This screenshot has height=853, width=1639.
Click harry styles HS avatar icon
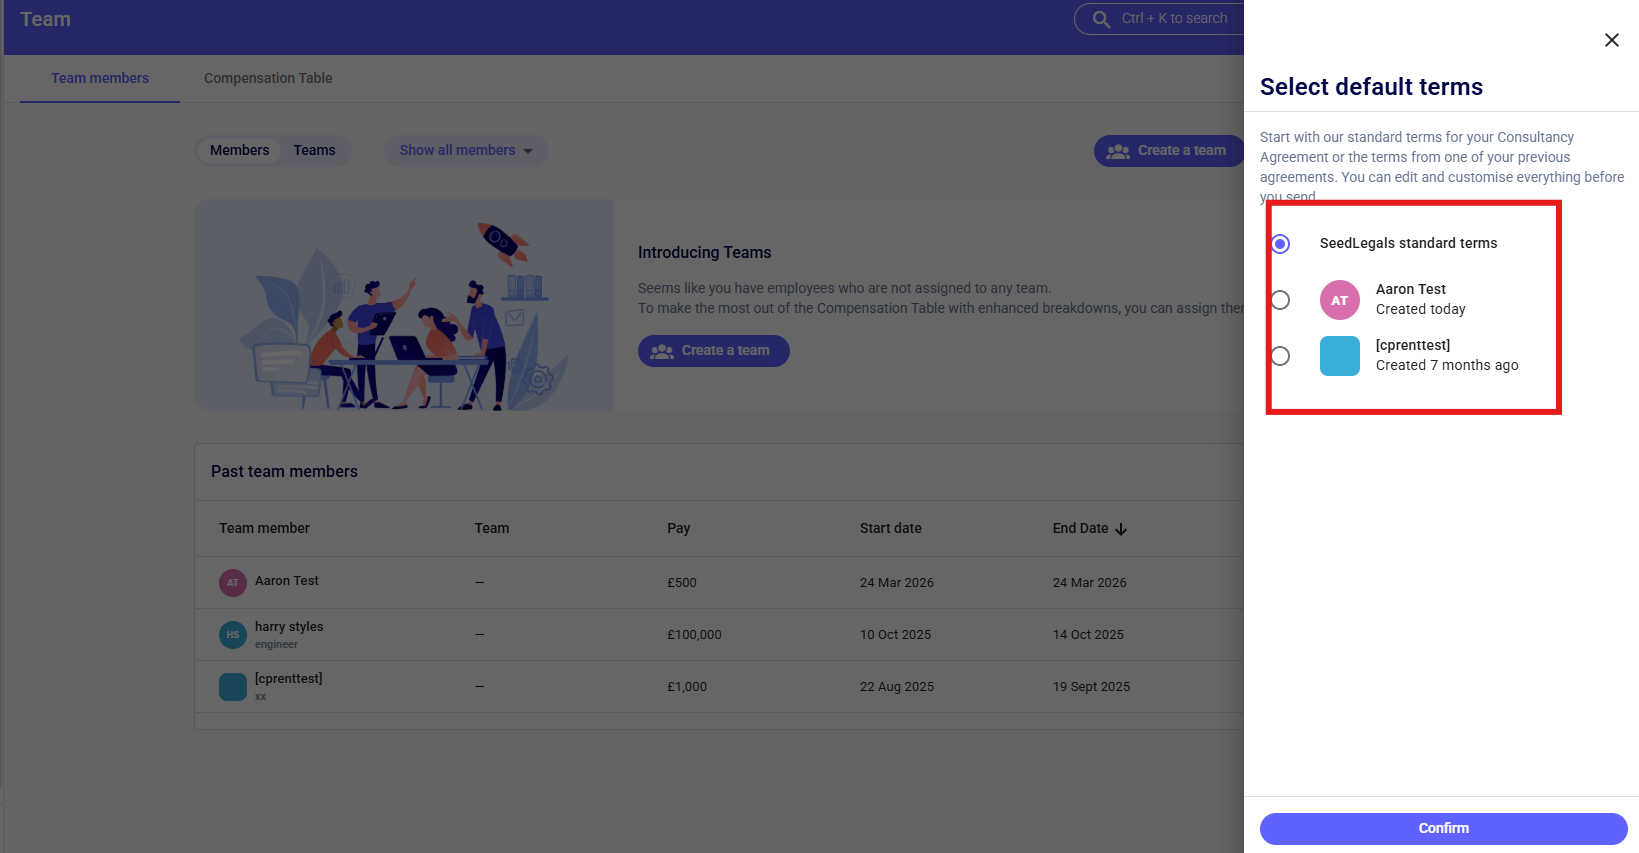point(233,634)
